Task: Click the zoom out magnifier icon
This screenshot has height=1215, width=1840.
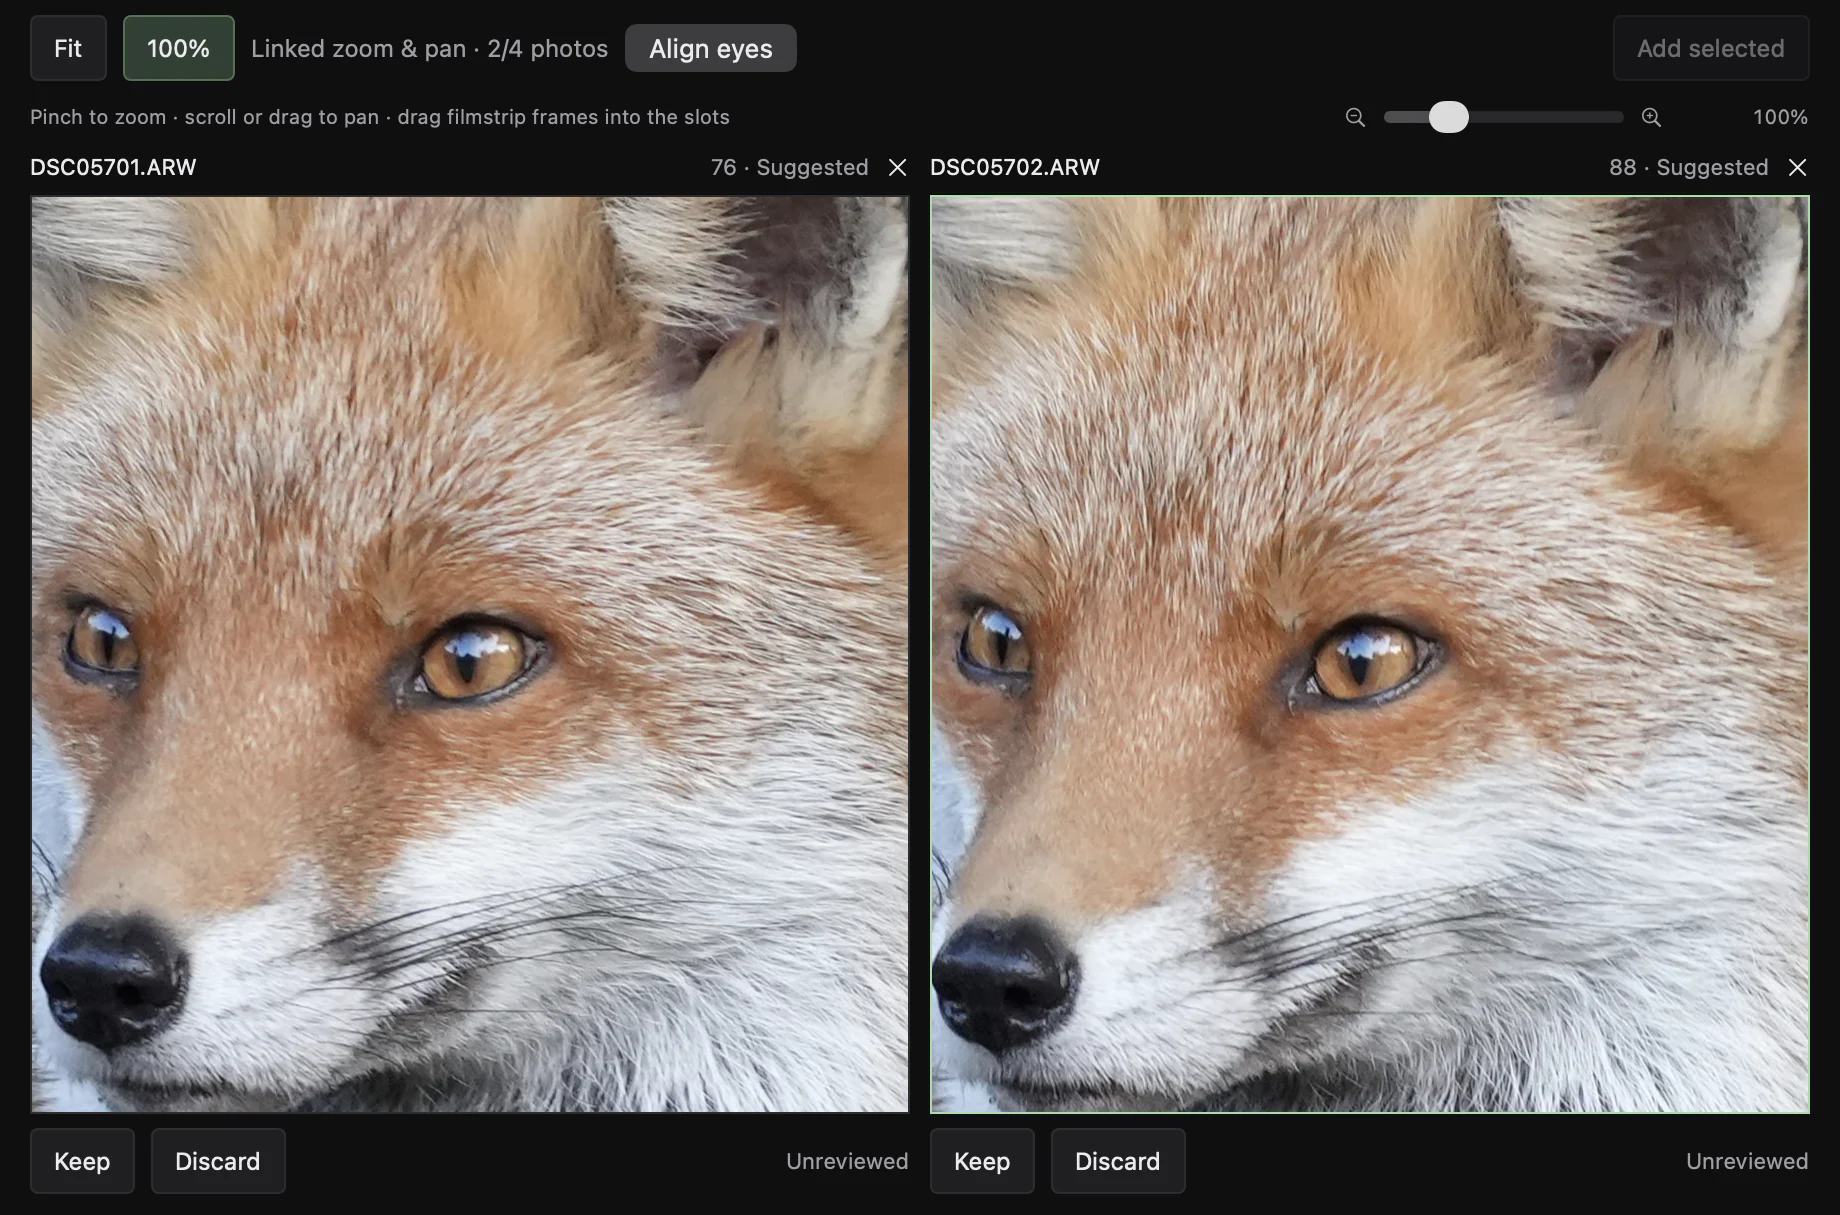Action: [x=1355, y=117]
